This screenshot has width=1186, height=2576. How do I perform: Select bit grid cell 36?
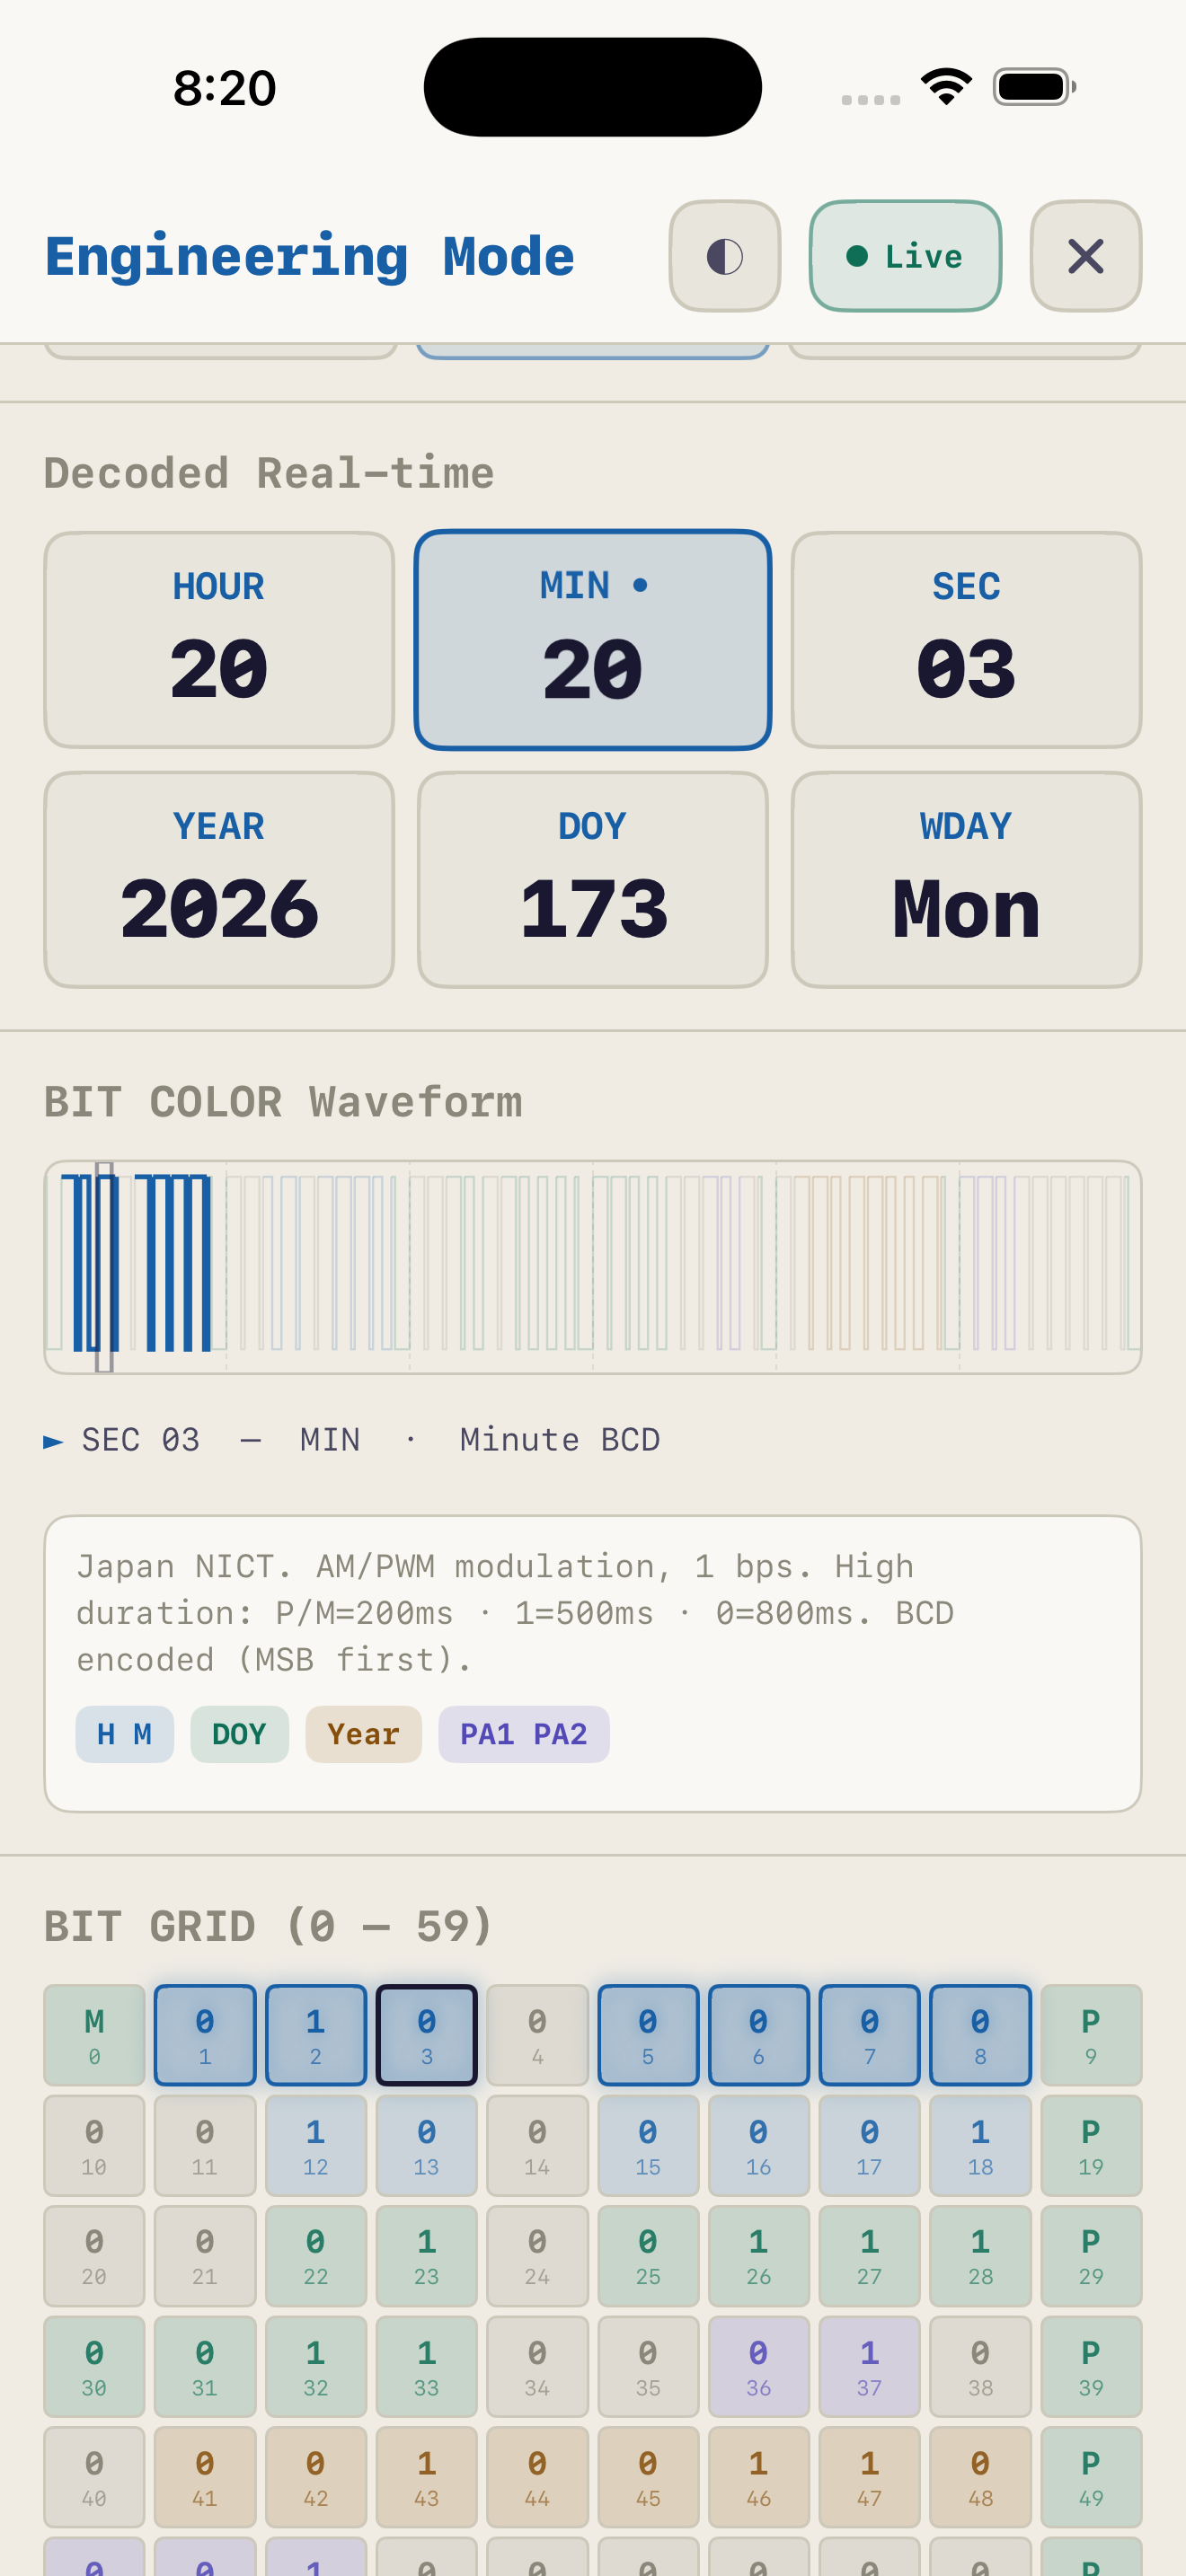point(759,2367)
